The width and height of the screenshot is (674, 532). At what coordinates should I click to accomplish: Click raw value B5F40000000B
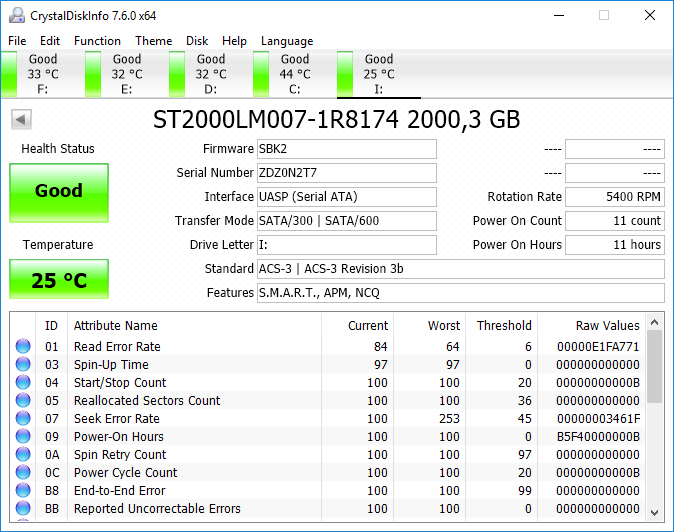[598, 437]
